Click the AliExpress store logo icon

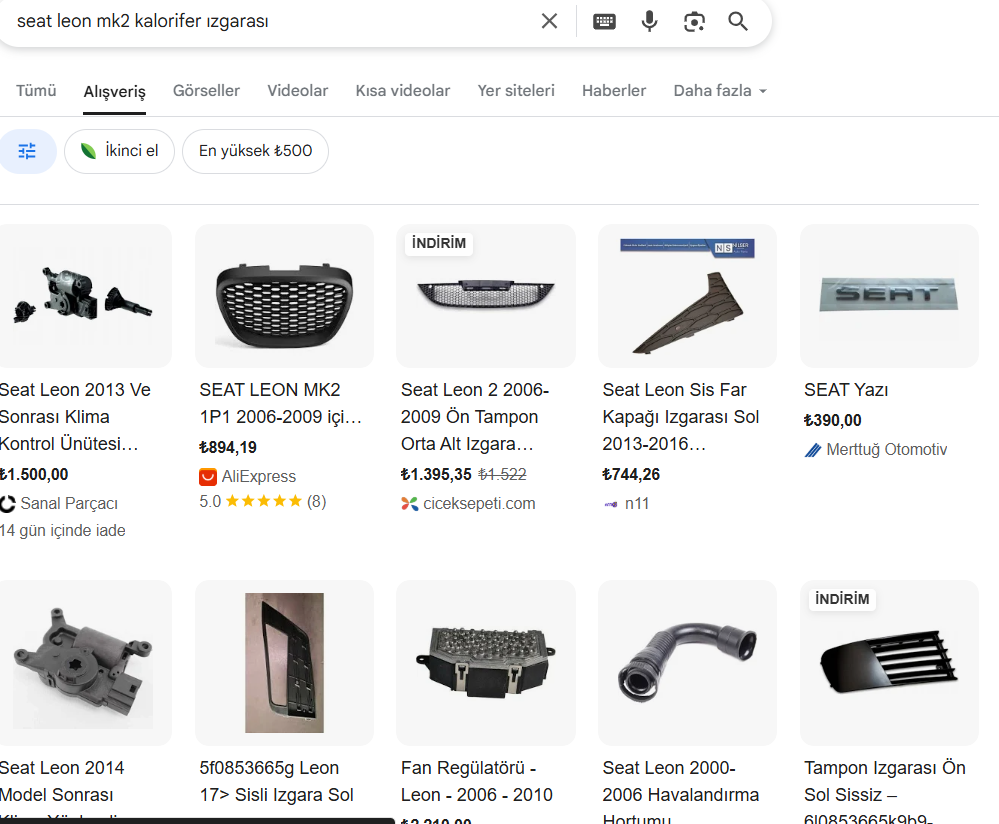[208, 477]
